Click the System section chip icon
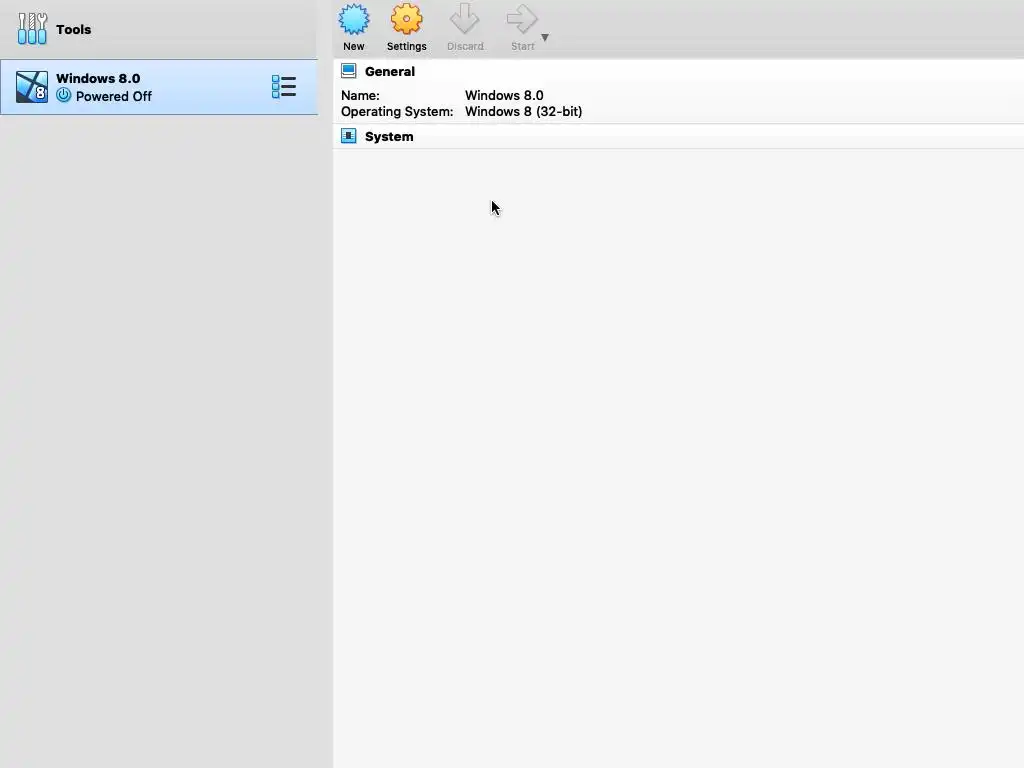Screen dimensions: 1024x768 (x=349, y=136)
